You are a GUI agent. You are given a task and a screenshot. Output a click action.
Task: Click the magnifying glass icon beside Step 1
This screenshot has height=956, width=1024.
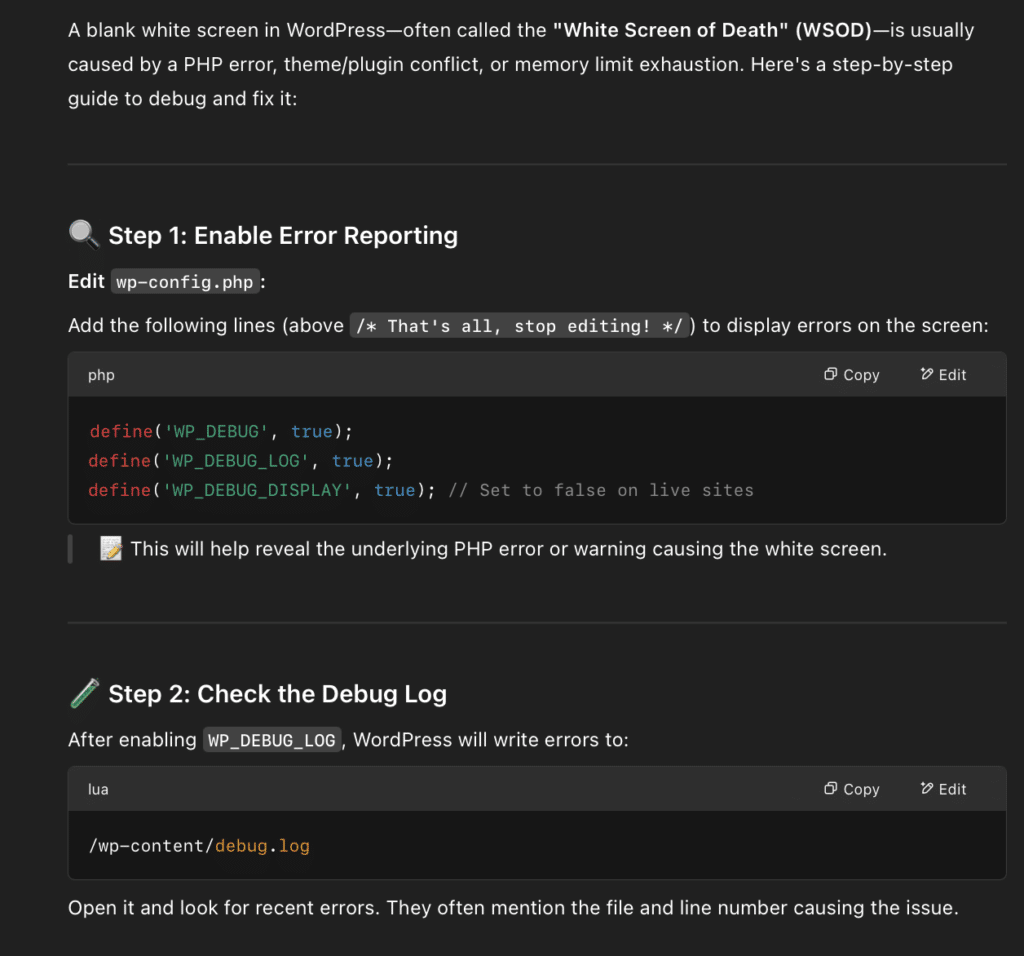83,233
